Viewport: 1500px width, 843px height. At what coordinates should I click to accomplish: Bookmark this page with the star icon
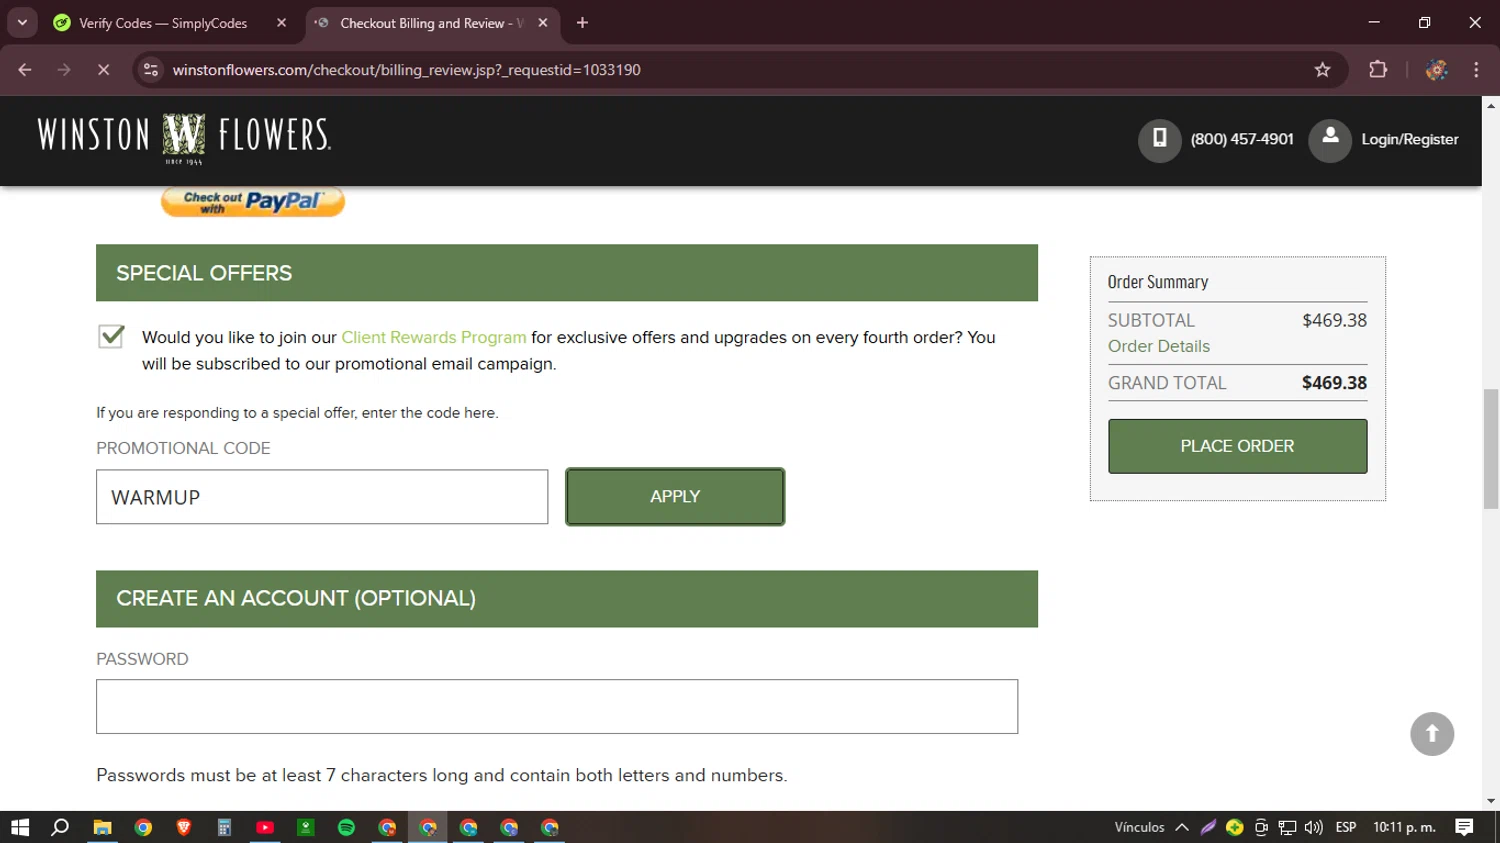point(1322,70)
